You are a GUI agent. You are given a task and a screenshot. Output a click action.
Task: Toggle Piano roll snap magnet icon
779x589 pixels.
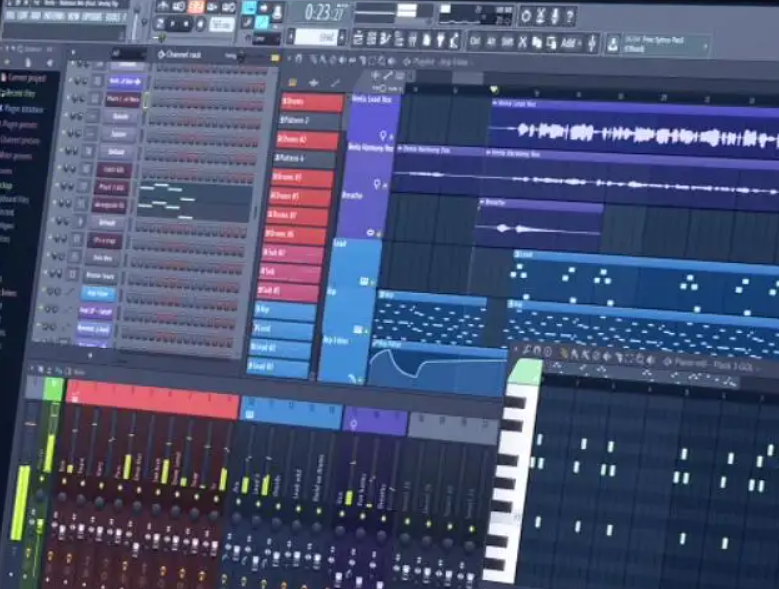[x=537, y=351]
